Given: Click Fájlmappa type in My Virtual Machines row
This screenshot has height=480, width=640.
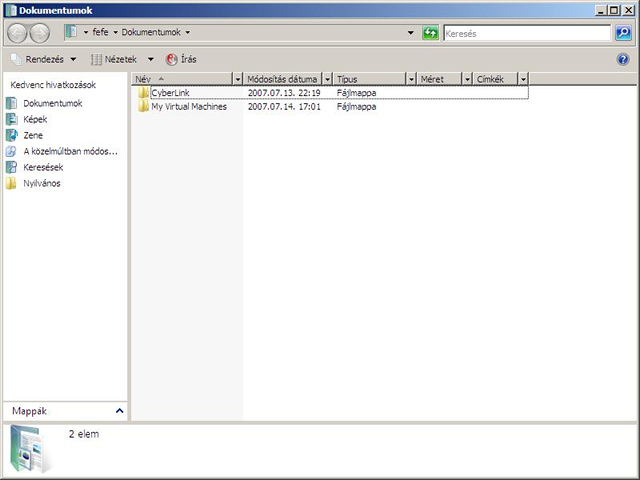Looking at the screenshot, I should (x=356, y=107).
